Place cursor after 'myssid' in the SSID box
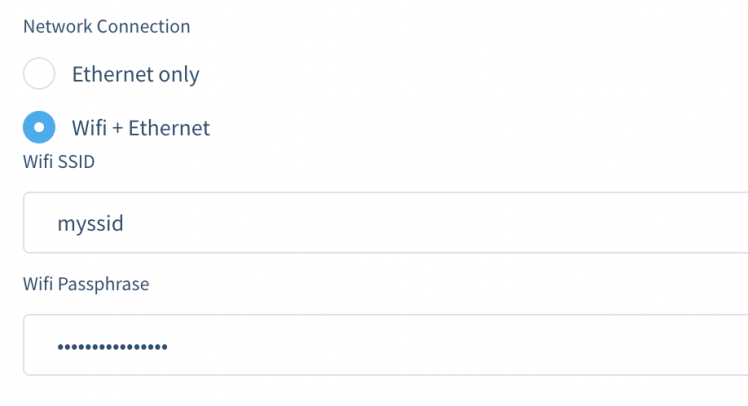Screen dimensions: 748x406 (126, 223)
